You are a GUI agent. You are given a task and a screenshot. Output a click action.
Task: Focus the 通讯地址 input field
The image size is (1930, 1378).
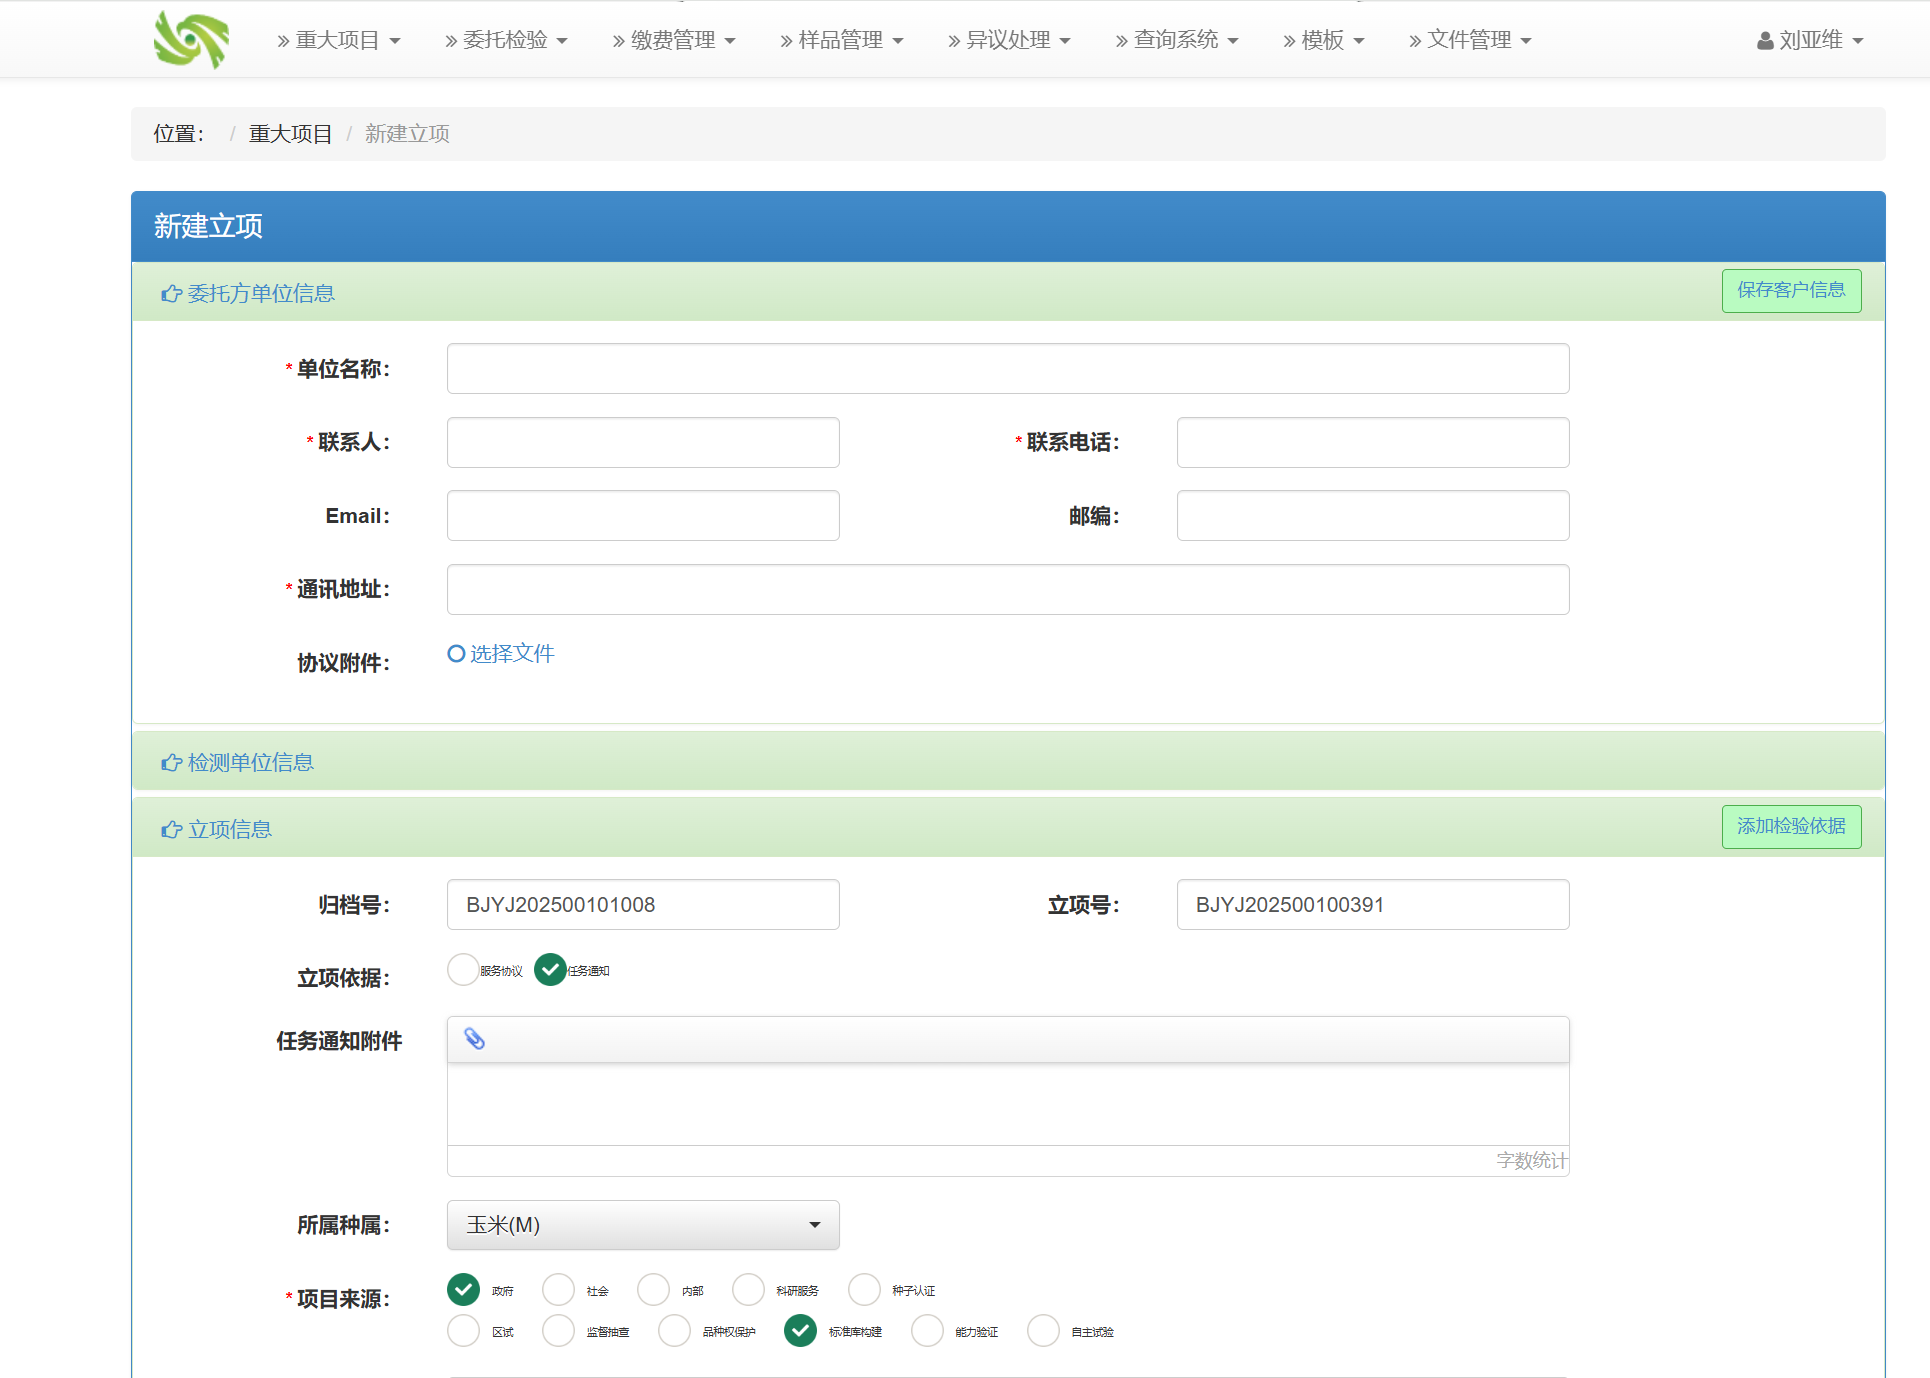pos(1008,589)
